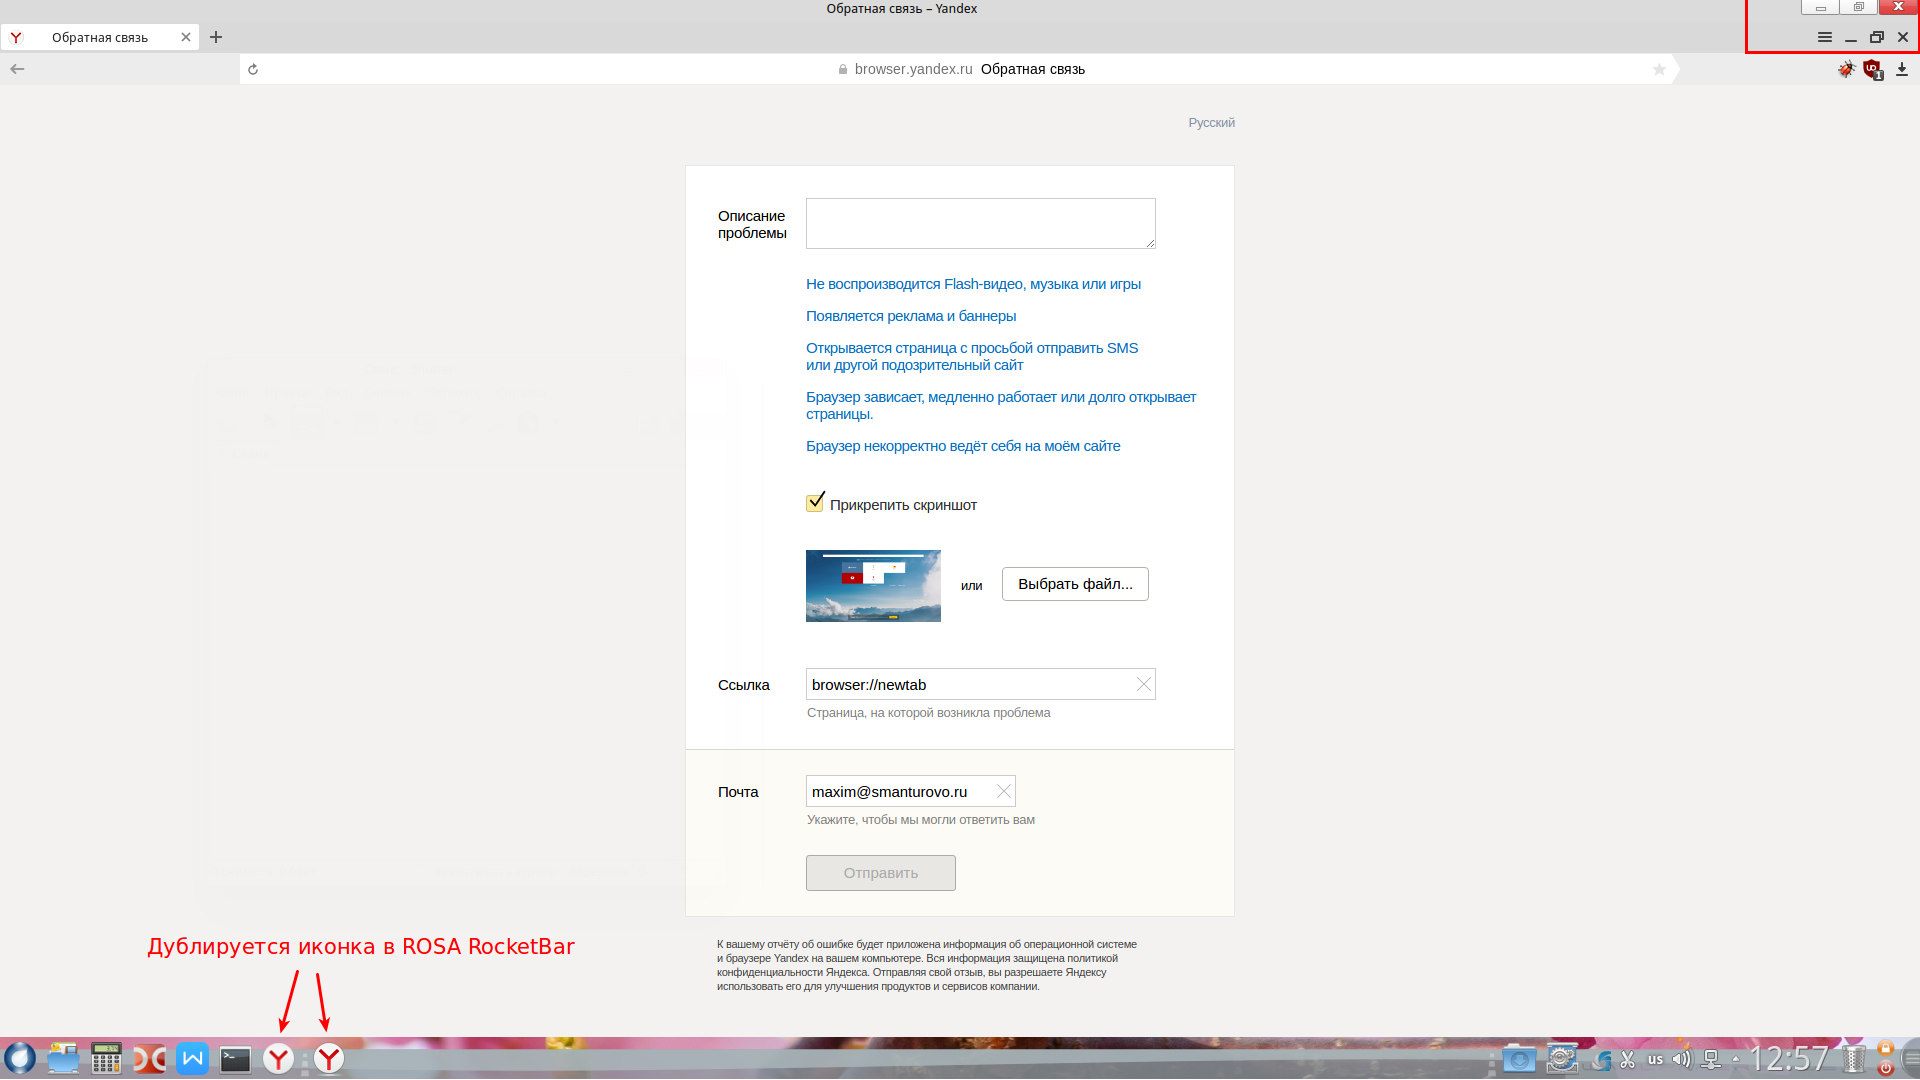Open a new tab with plus button
This screenshot has width=1920, height=1080.
[216, 37]
